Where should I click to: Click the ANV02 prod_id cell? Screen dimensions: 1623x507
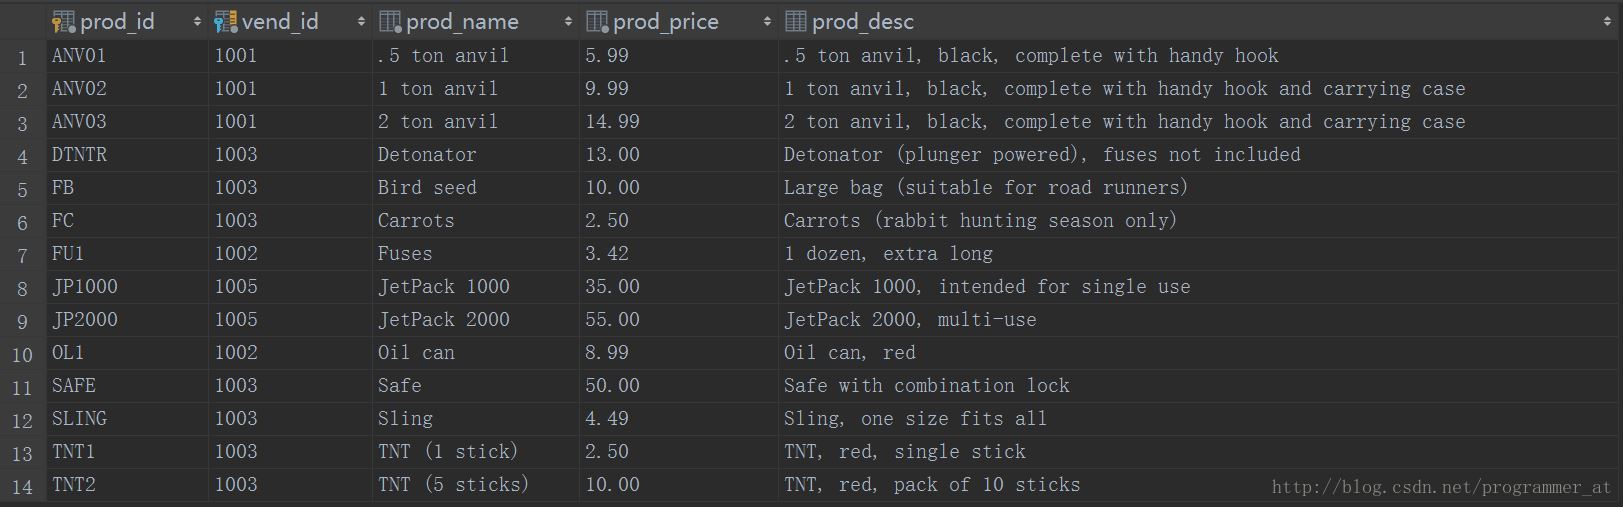click(79, 89)
